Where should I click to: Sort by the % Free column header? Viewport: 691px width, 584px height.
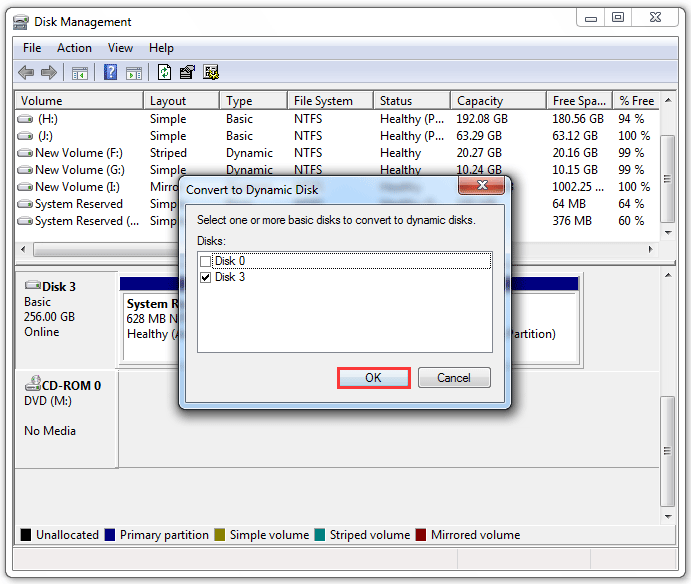(x=636, y=101)
